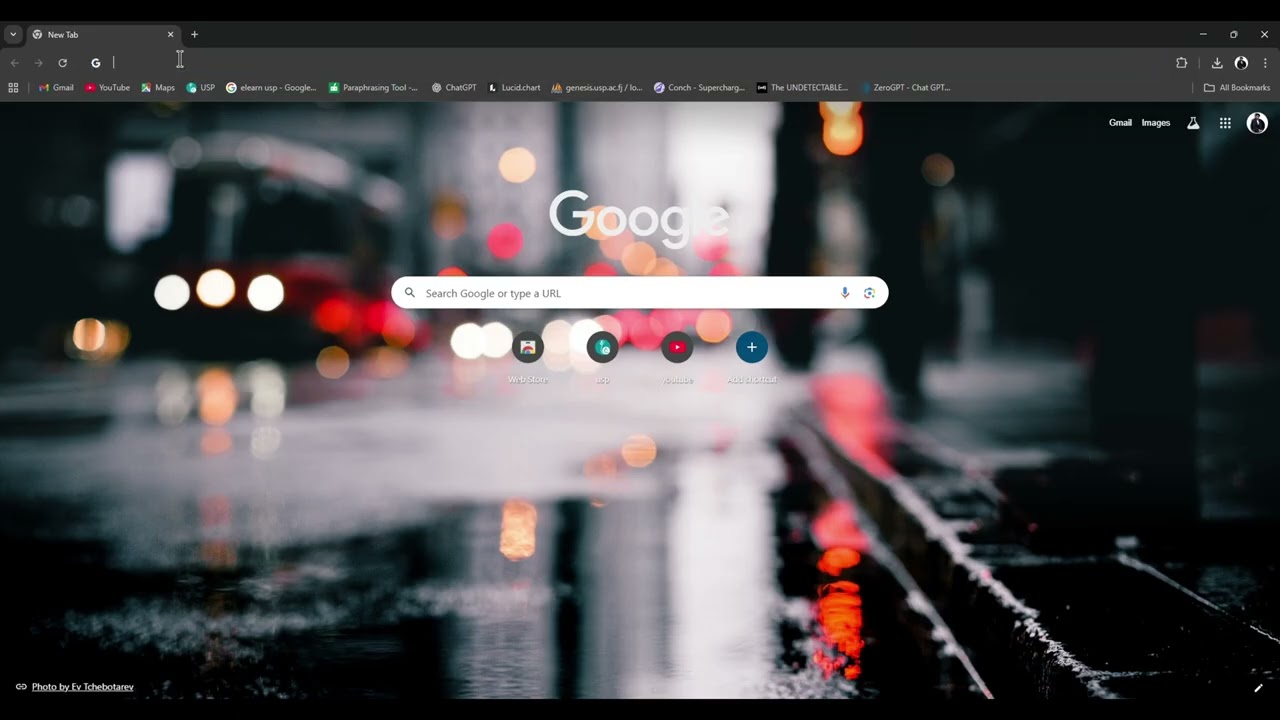1280x720 pixels.
Task: Open the tab search dropdown arrow
Action: click(13, 34)
